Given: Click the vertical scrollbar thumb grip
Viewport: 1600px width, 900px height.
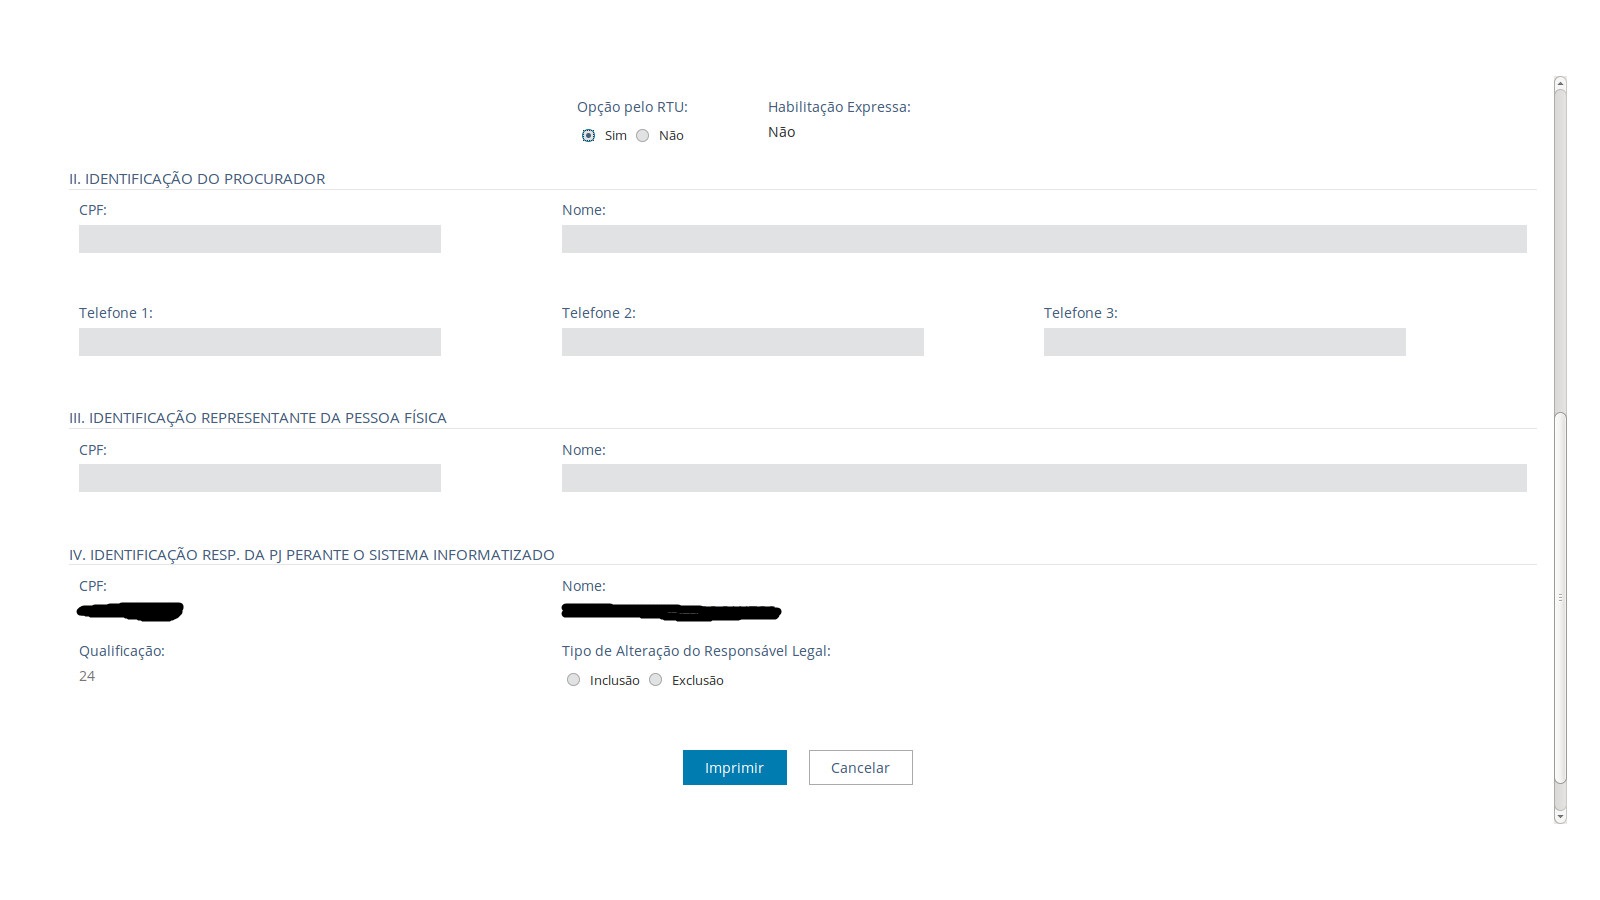Looking at the screenshot, I should pos(1560,597).
